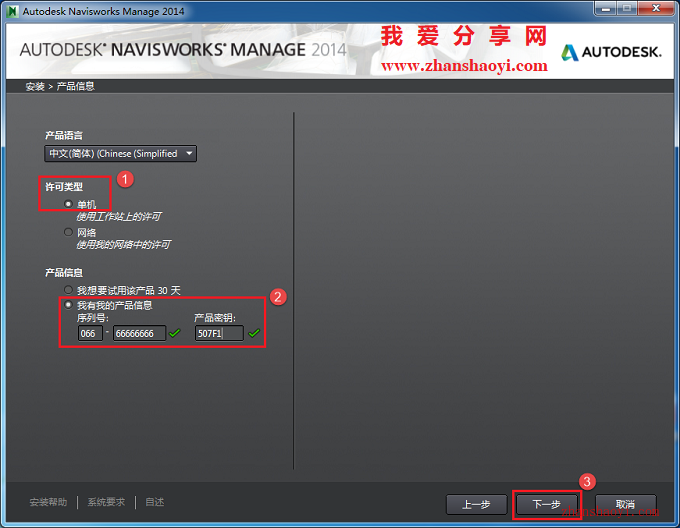
Task: Click the 使用我的网络中的许可 description text
Action: (x=124, y=244)
